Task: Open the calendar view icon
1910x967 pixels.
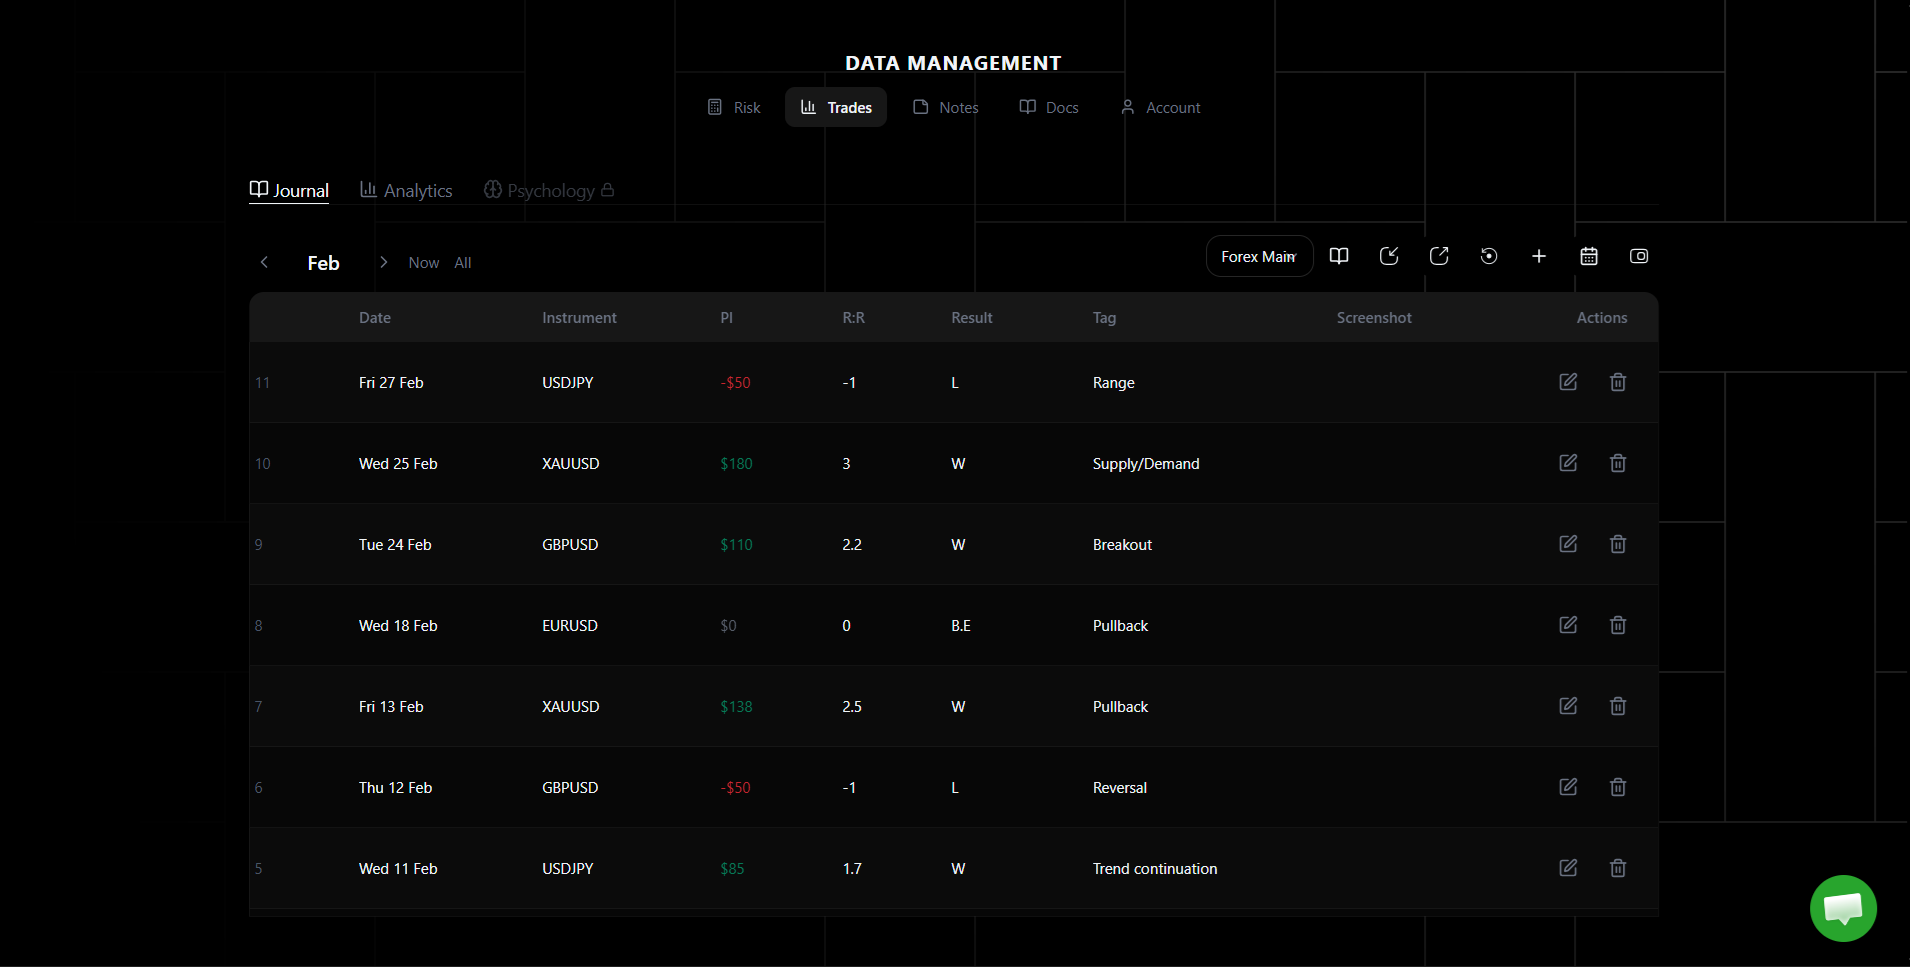Action: tap(1589, 256)
